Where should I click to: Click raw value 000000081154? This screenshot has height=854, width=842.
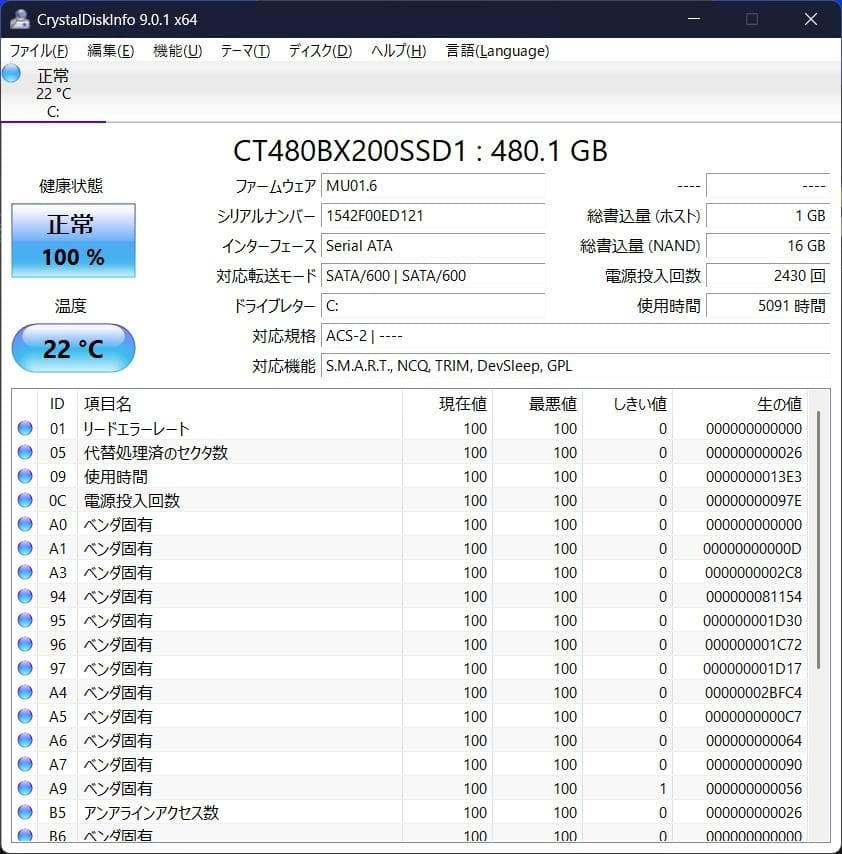[x=754, y=596]
